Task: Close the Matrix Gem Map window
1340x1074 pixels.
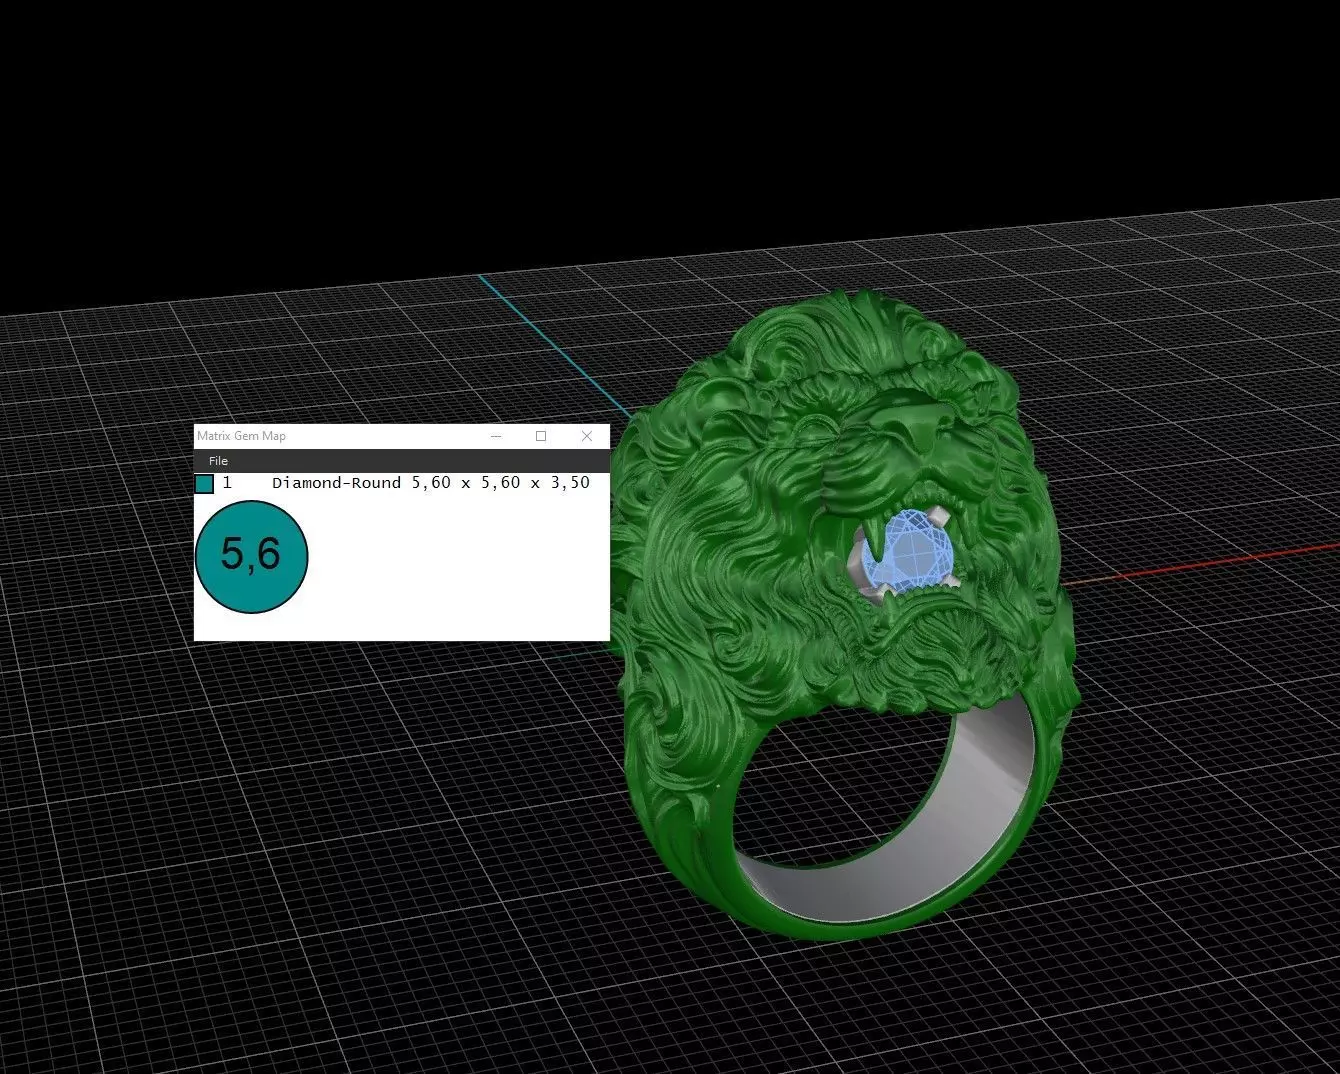Action: (587, 436)
